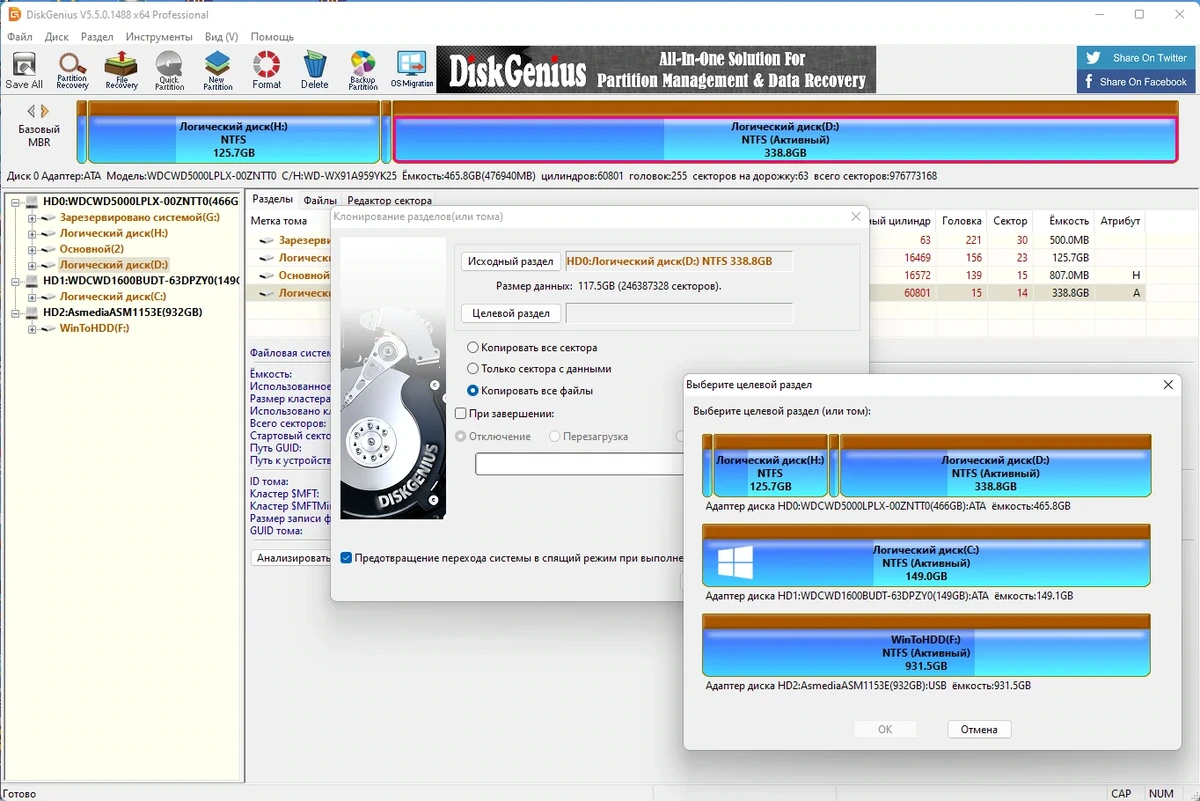Click the long empty field under shutdown options
Image resolution: width=1200 pixels, height=801 pixels.
pos(580,464)
